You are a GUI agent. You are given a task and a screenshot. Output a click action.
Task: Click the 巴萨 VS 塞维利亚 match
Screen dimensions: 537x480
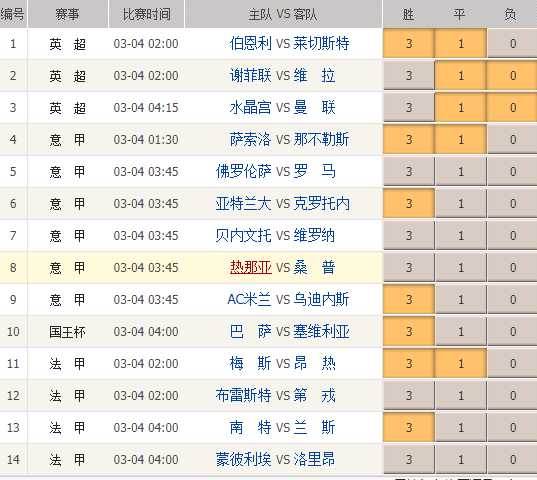[289, 331]
